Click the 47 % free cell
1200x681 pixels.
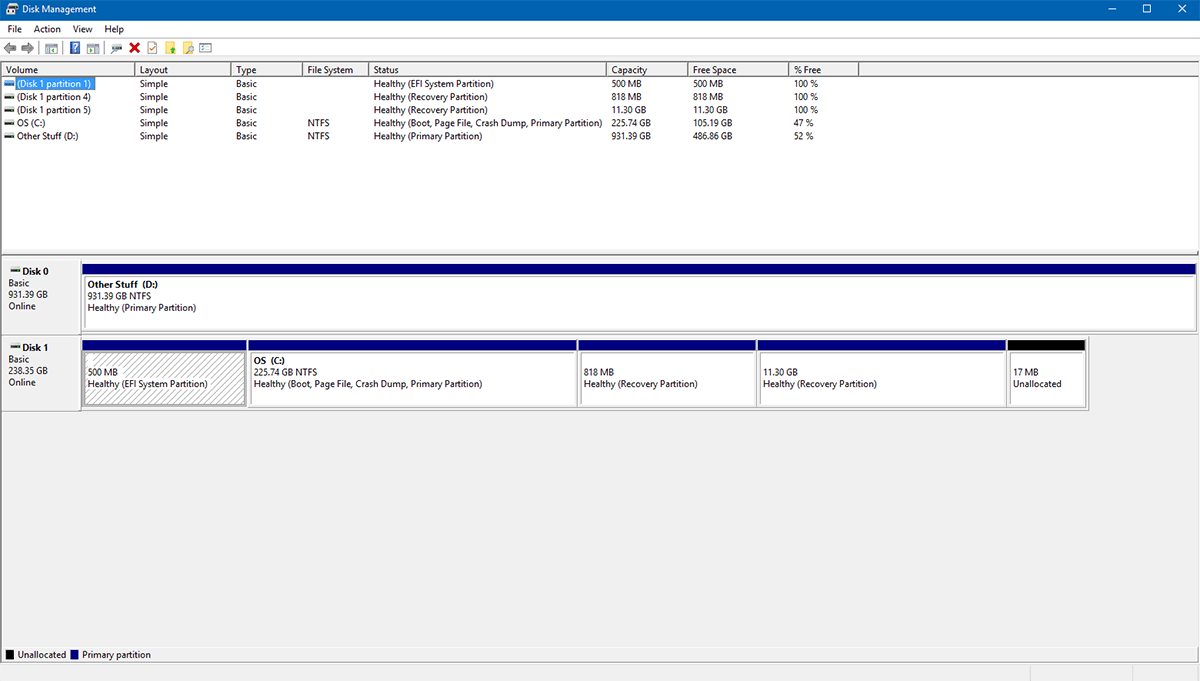point(803,123)
